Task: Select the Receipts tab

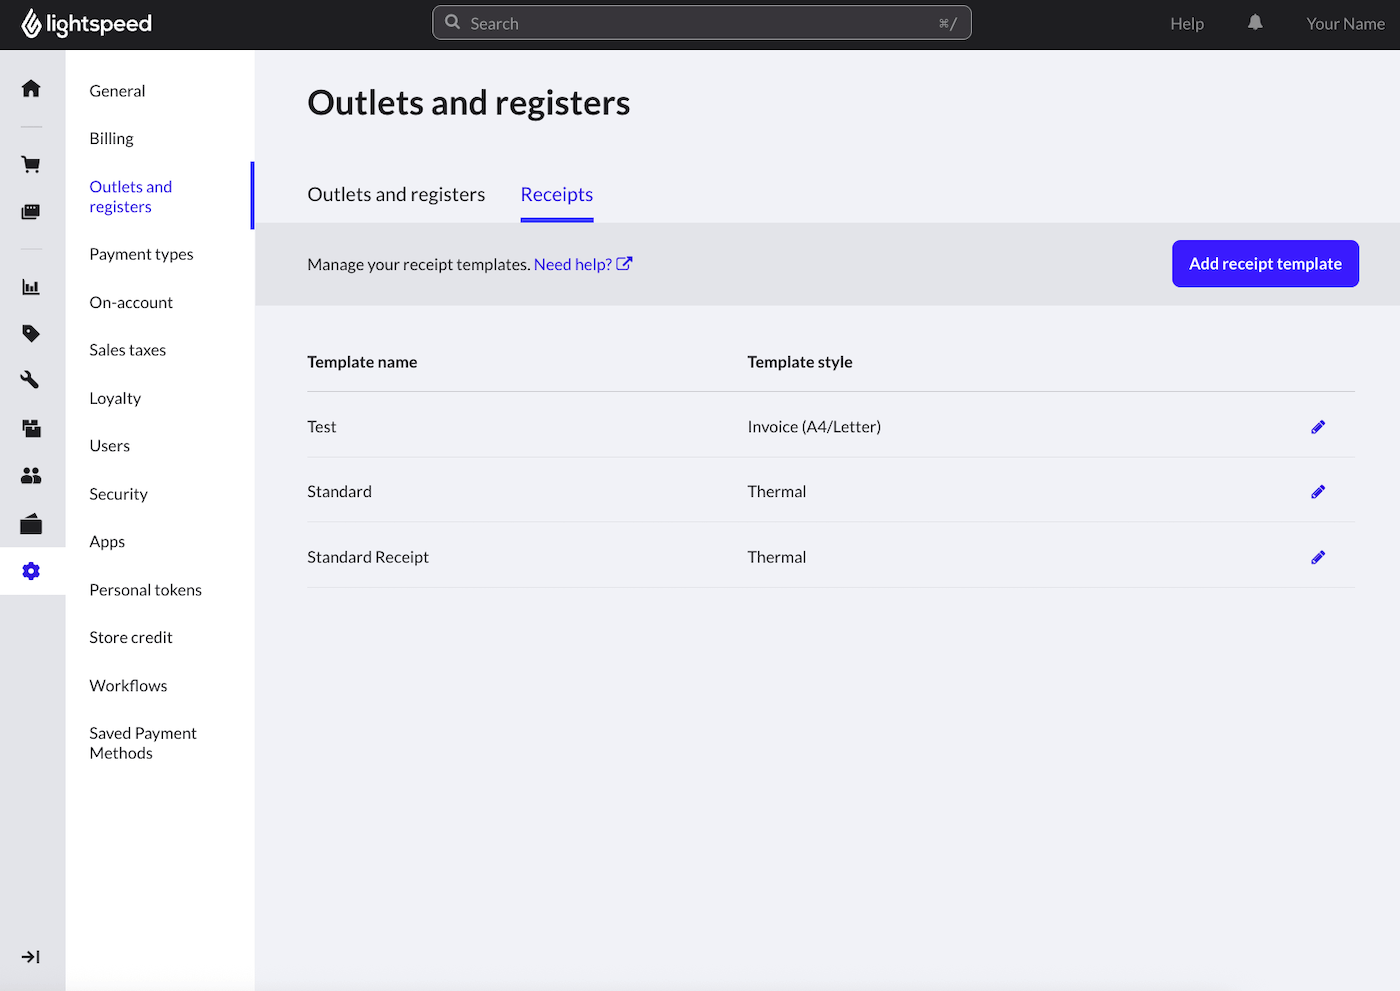Action: click(x=556, y=195)
